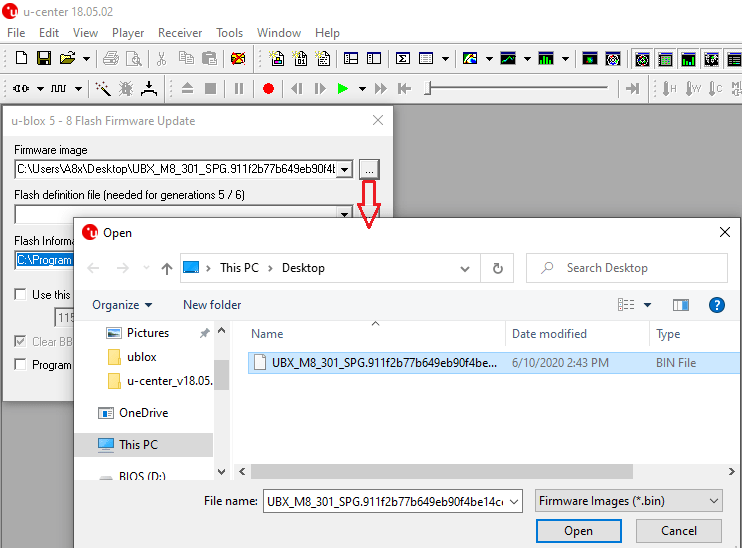The width and height of the screenshot is (742, 548).
Task: Toggle the 'Use this' baudrate checkbox
Action: click(20, 294)
